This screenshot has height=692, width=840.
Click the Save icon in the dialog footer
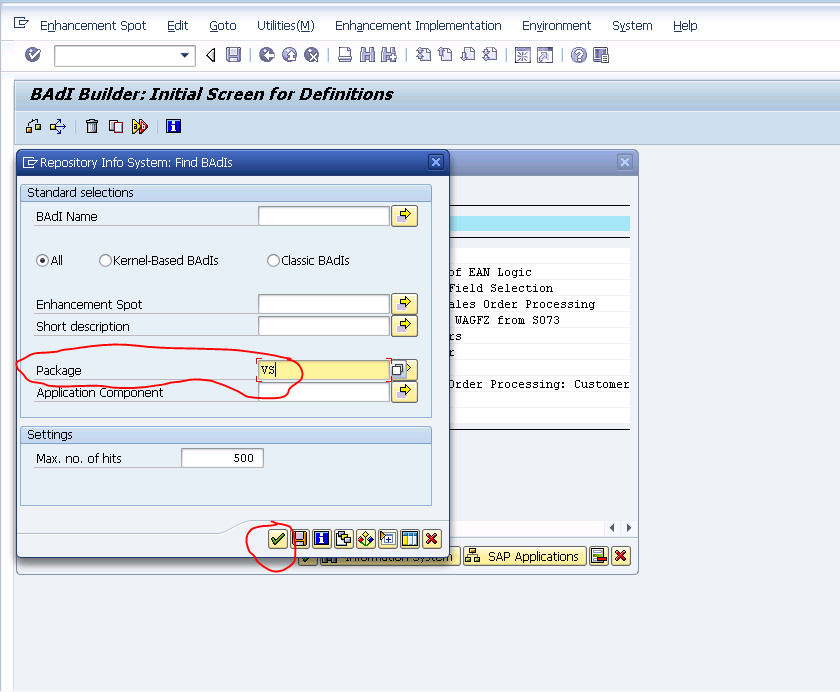coord(299,538)
